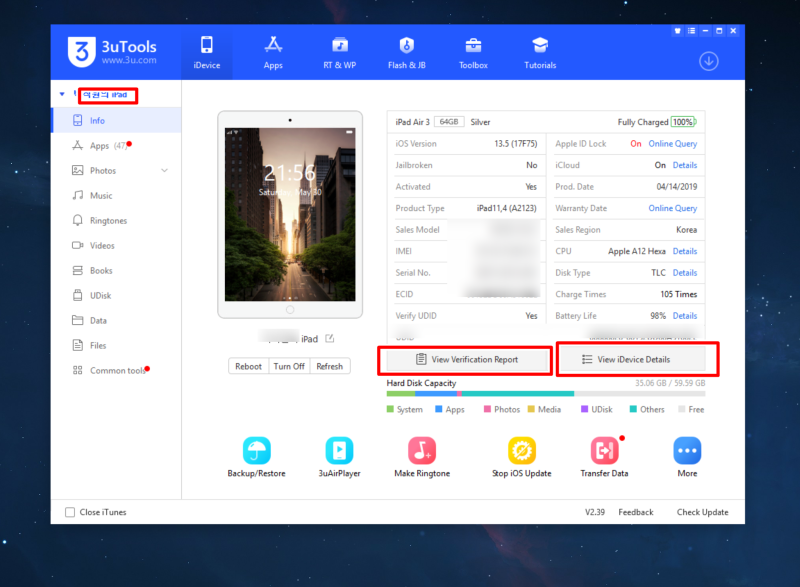Click the Check Update link
800x587 pixels.
tap(702, 512)
